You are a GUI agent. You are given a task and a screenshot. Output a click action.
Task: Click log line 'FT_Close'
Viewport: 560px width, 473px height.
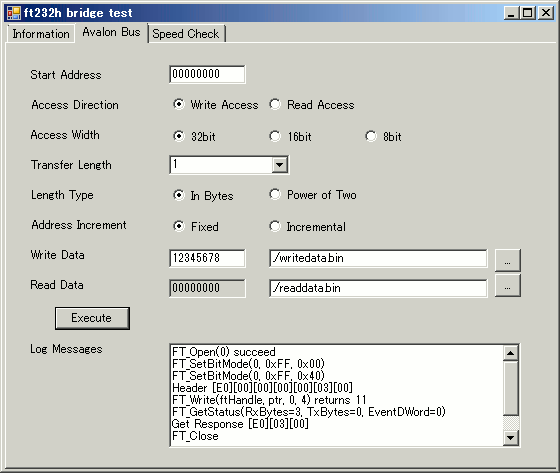[195, 436]
